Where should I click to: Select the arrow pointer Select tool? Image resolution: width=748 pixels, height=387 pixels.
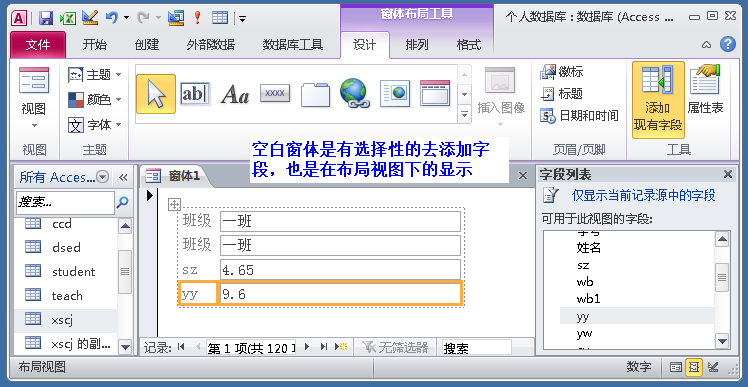(156, 94)
